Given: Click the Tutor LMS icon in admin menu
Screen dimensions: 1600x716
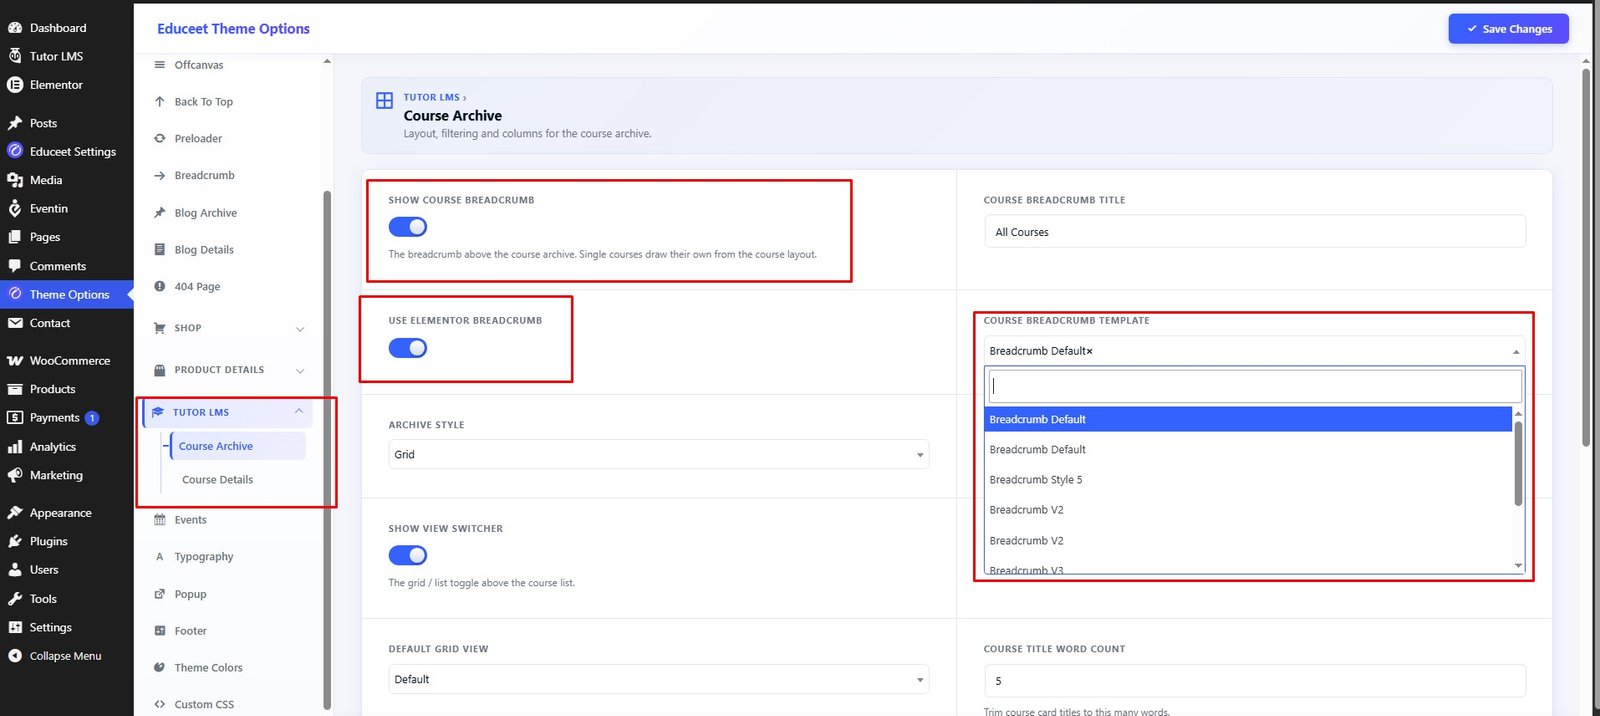Looking at the screenshot, I should click(x=15, y=56).
